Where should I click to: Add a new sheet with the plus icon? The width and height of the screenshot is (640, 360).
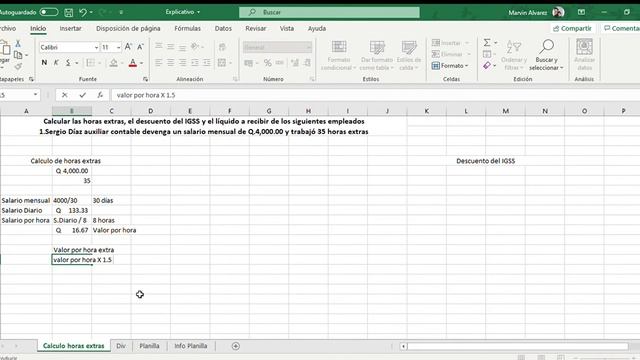pos(236,346)
